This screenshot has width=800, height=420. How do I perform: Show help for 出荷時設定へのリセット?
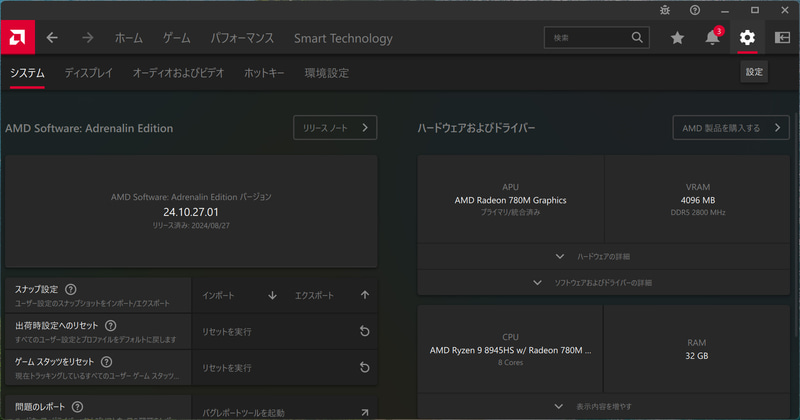pyautogui.click(x=110, y=326)
